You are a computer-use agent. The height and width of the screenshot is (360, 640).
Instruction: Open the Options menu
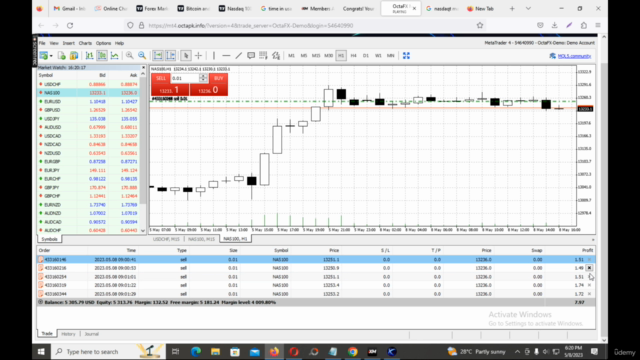103,43
